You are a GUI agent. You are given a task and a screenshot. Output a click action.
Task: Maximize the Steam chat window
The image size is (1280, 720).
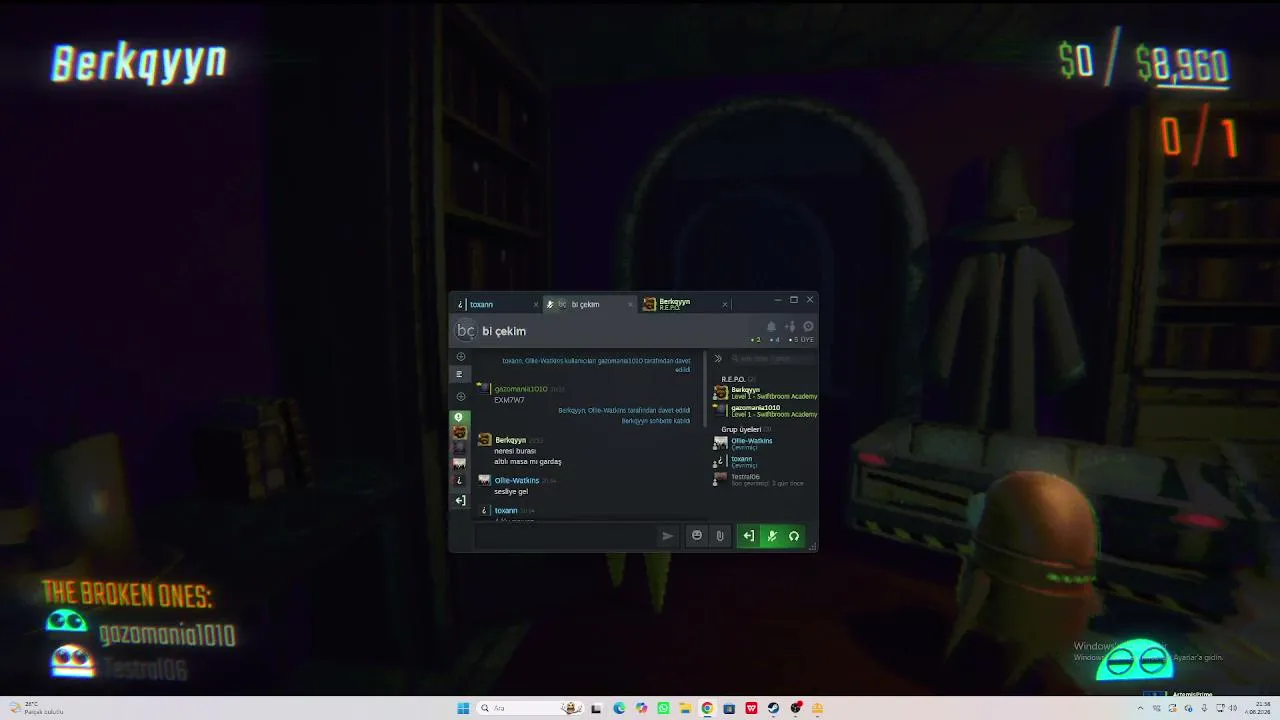point(794,300)
